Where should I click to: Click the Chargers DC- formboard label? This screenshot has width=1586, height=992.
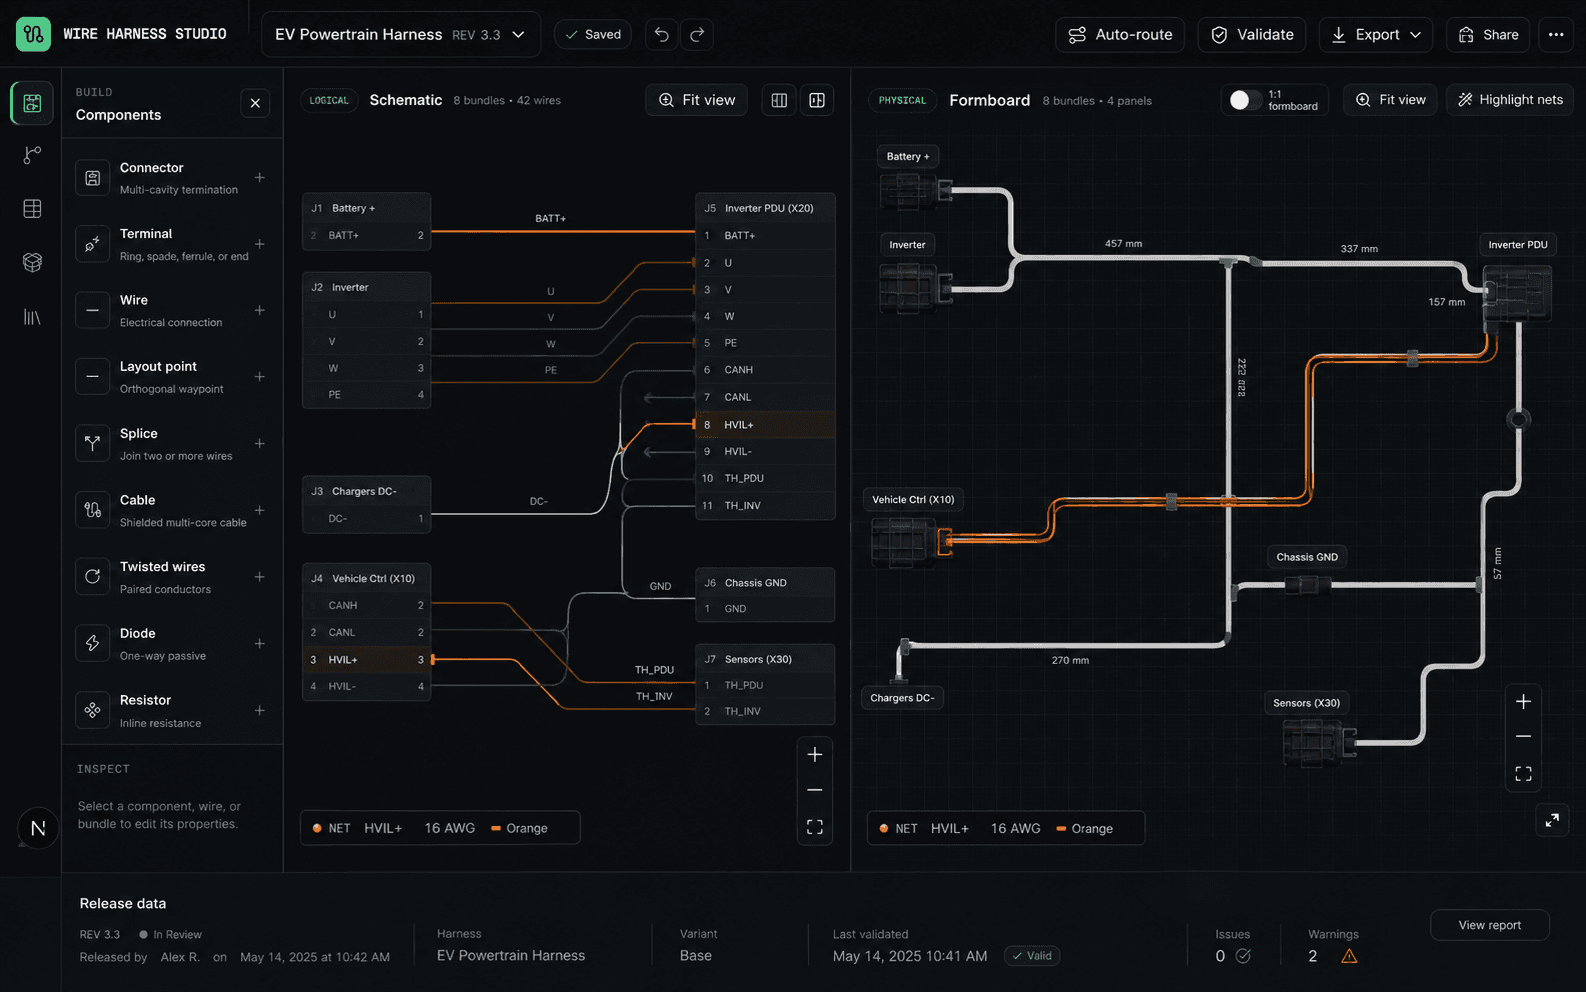902,698
